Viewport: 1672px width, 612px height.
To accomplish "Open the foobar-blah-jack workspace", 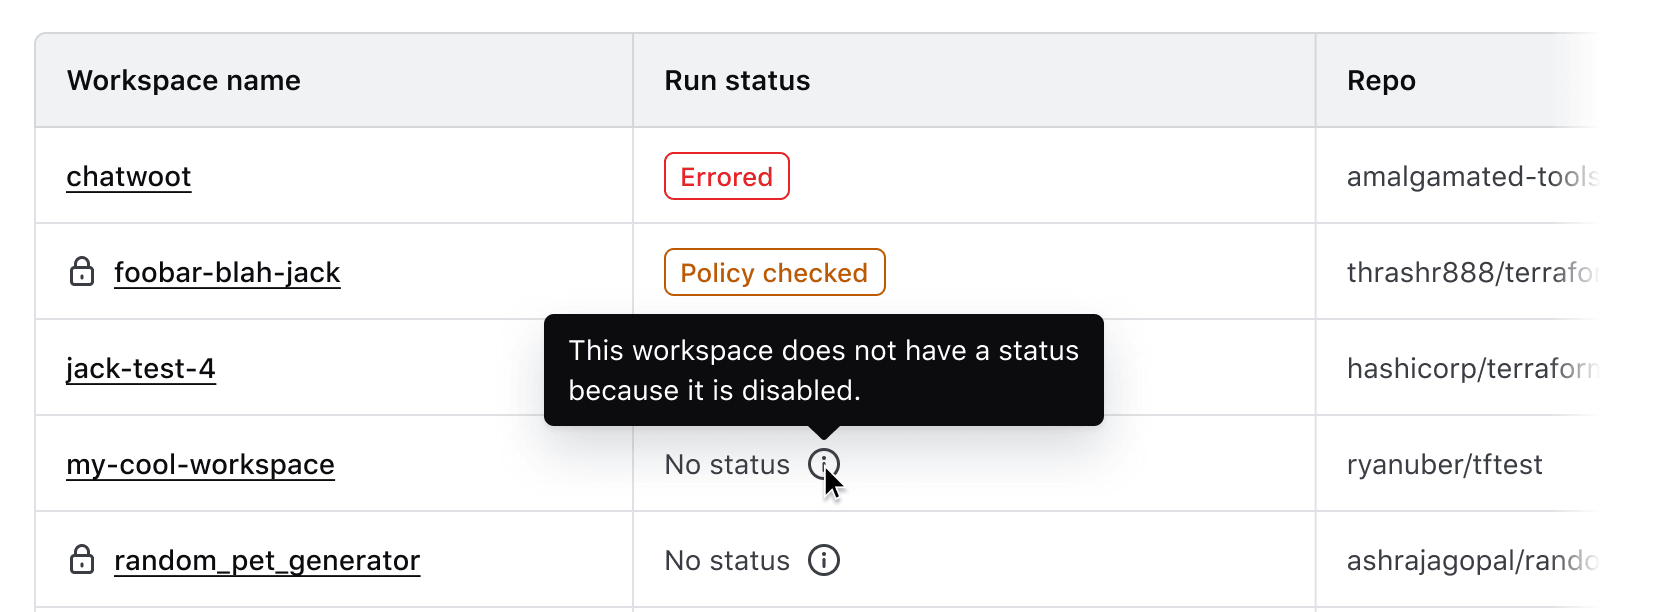I will tap(227, 272).
